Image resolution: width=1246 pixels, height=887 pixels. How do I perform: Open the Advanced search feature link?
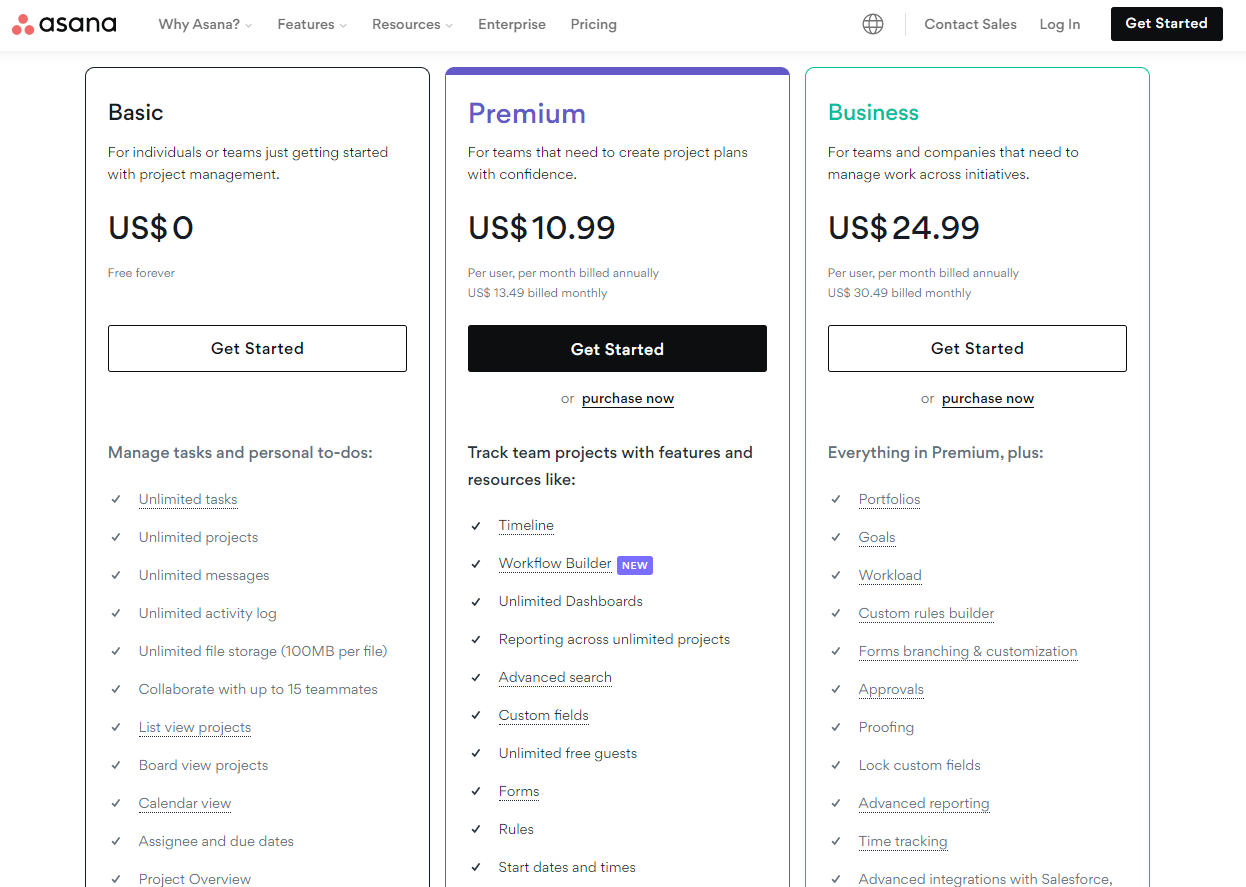(555, 677)
